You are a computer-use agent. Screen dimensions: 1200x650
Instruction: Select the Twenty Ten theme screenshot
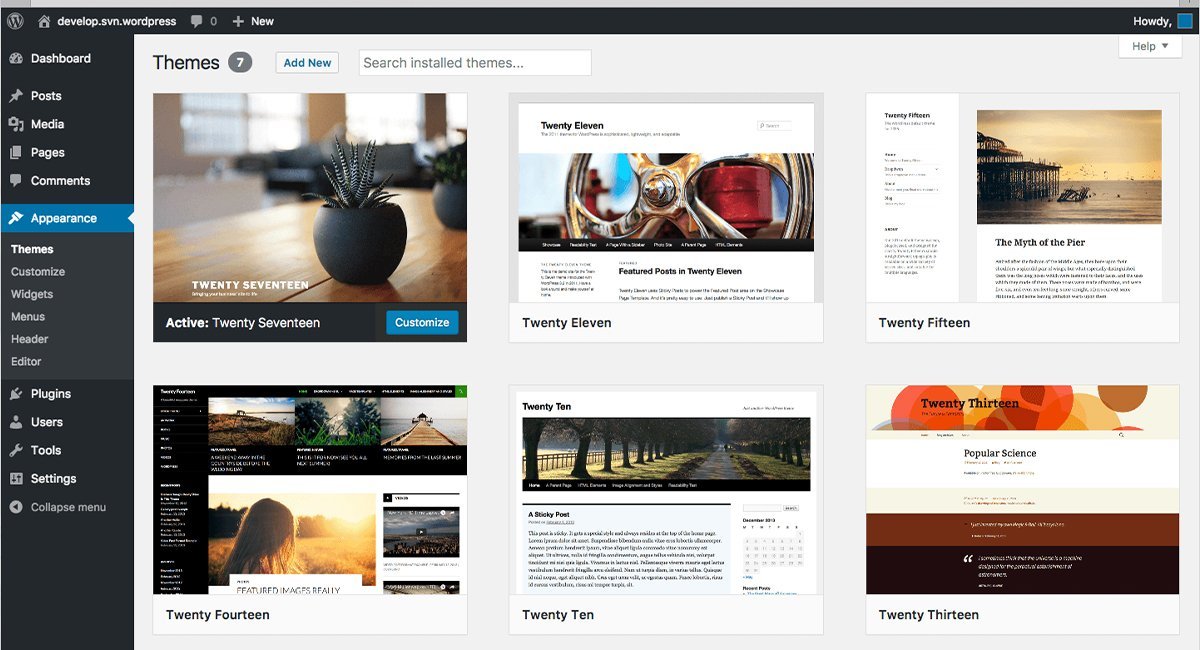(x=666, y=490)
